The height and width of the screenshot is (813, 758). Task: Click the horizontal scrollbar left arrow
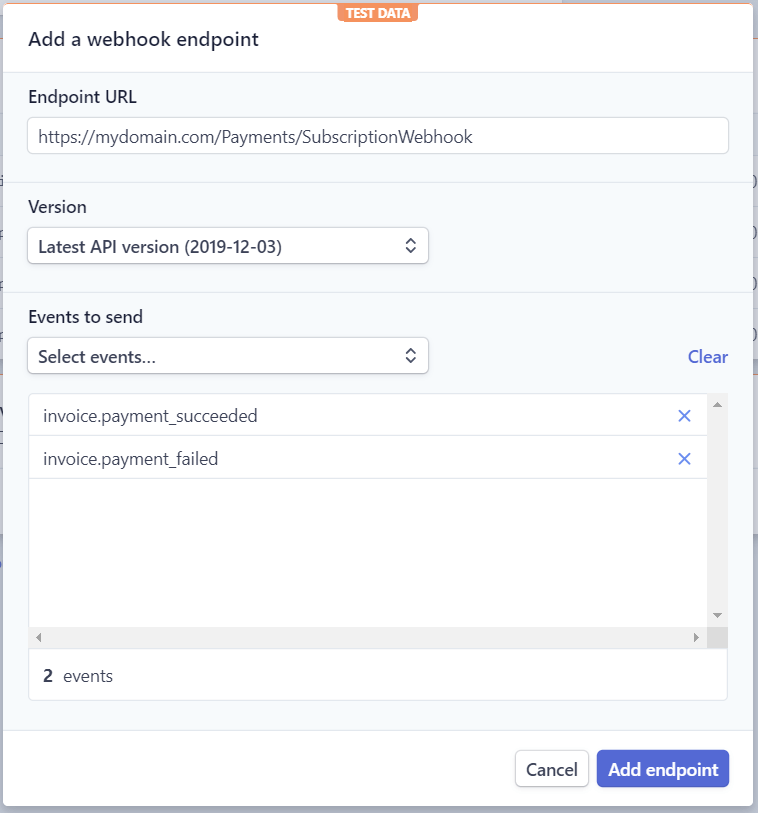click(38, 636)
